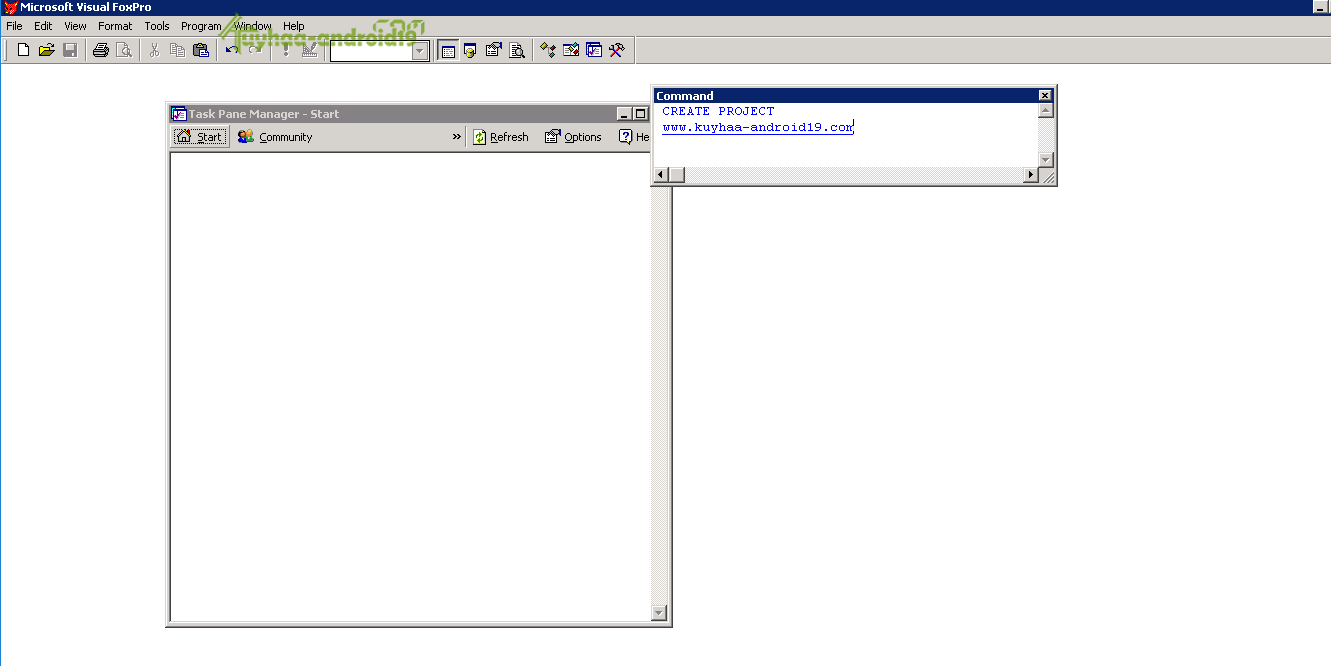Open the Object Browser toolbar icon
This screenshot has width=1331, height=666.
pyautogui.click(x=571, y=50)
